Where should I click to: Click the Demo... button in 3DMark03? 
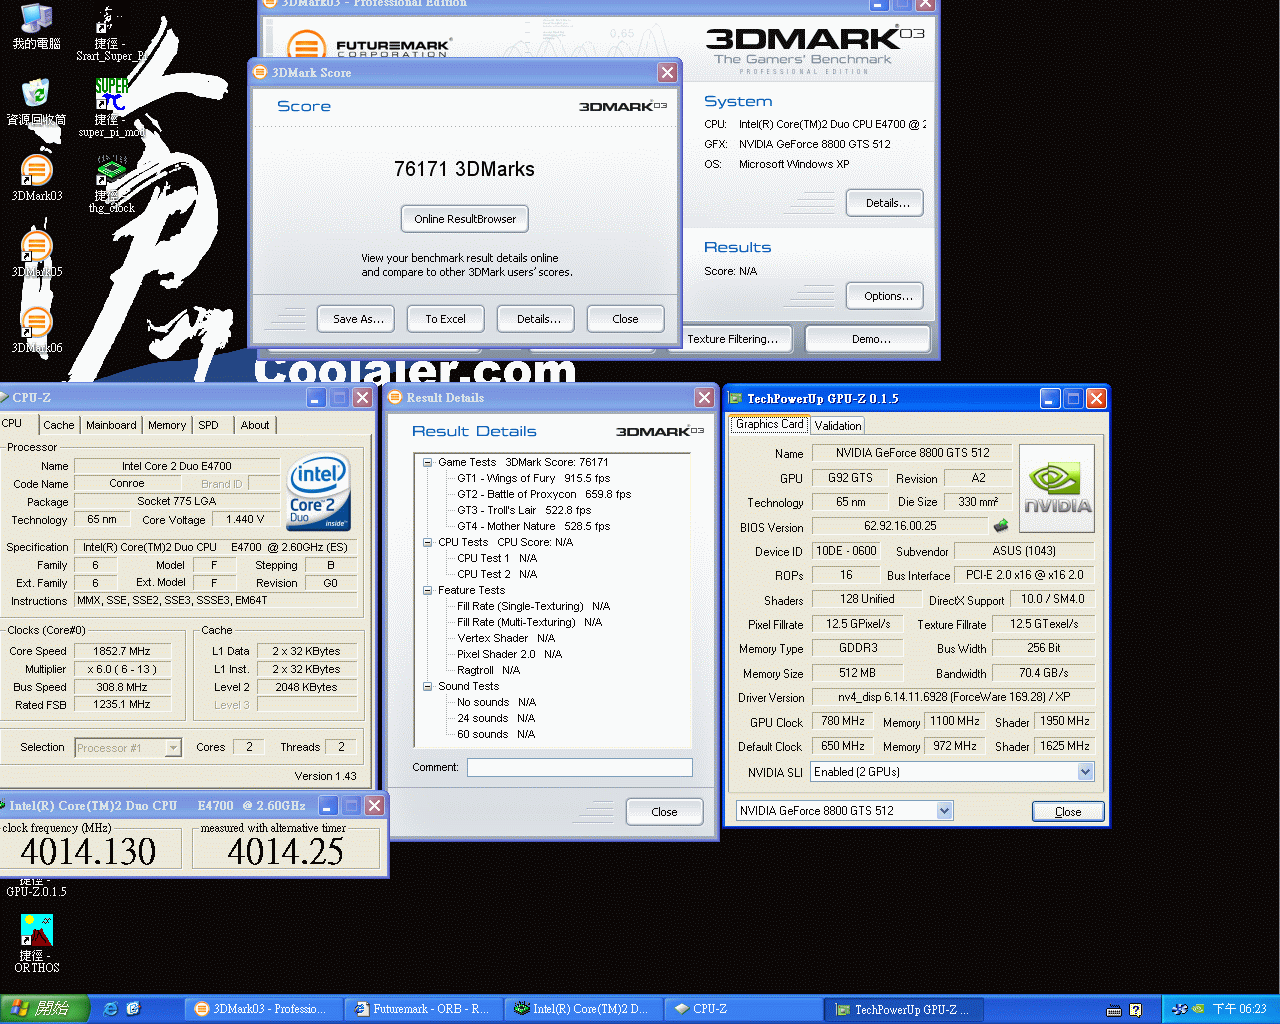click(x=868, y=339)
